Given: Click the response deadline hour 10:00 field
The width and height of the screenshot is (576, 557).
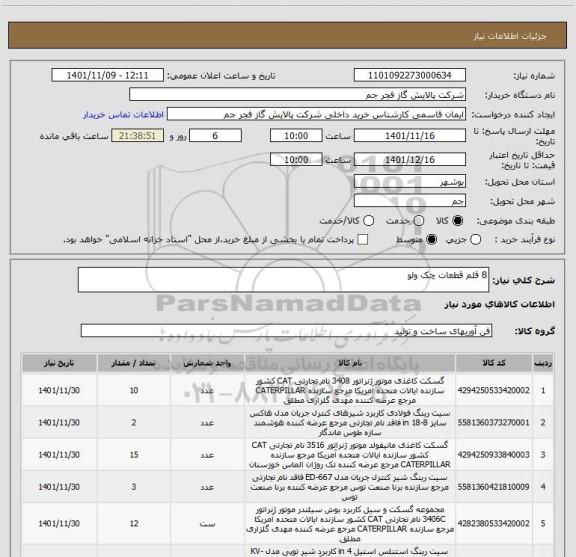Looking at the screenshot, I should point(296,136).
